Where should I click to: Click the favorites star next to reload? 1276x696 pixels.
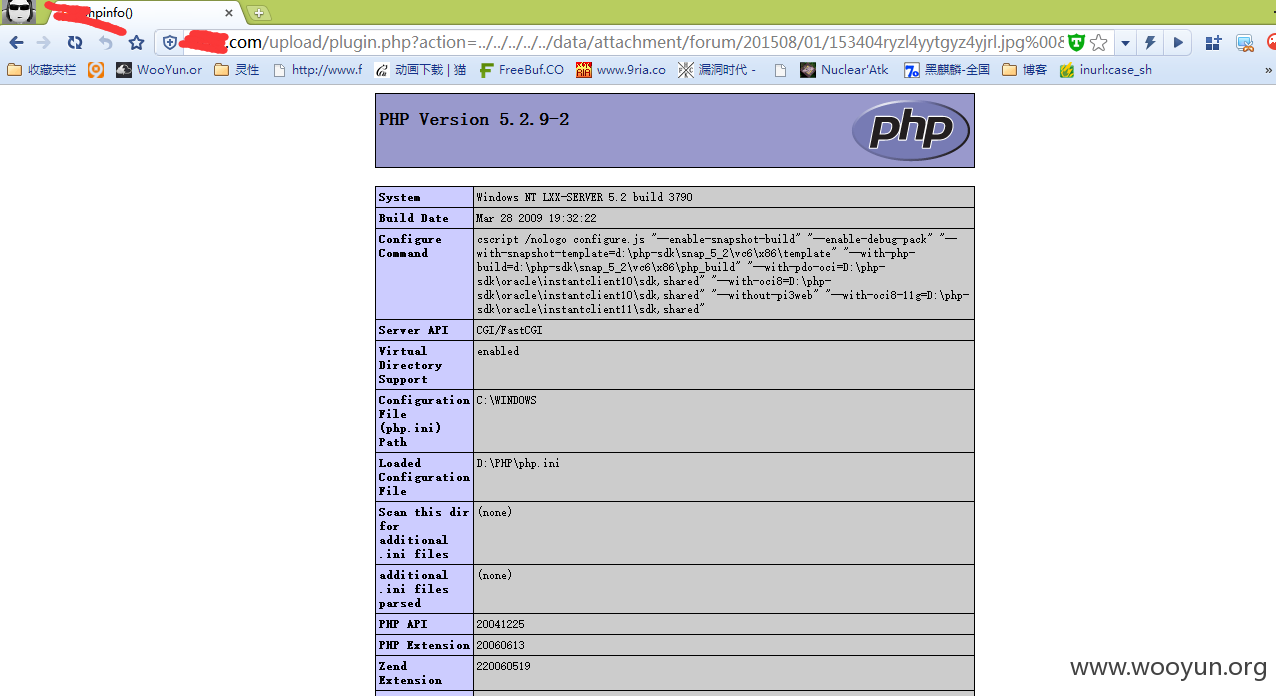click(x=137, y=42)
